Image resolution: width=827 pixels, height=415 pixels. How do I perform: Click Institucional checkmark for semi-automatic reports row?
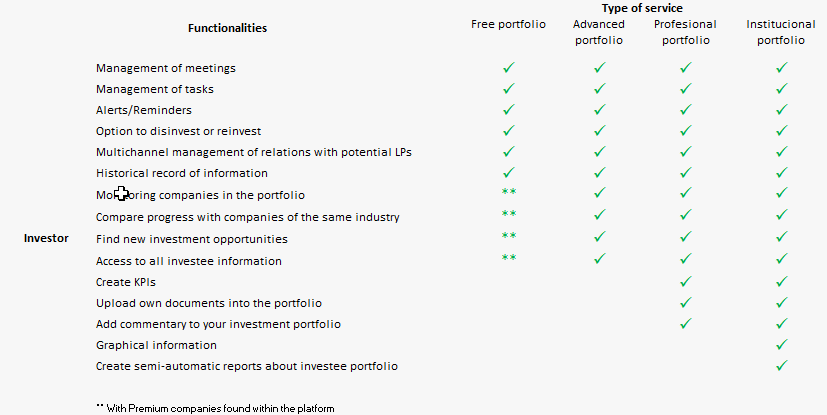pos(781,366)
